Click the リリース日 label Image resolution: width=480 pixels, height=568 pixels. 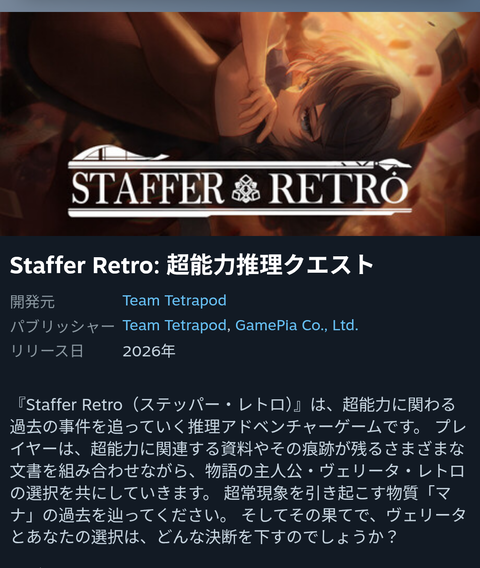click(x=47, y=351)
